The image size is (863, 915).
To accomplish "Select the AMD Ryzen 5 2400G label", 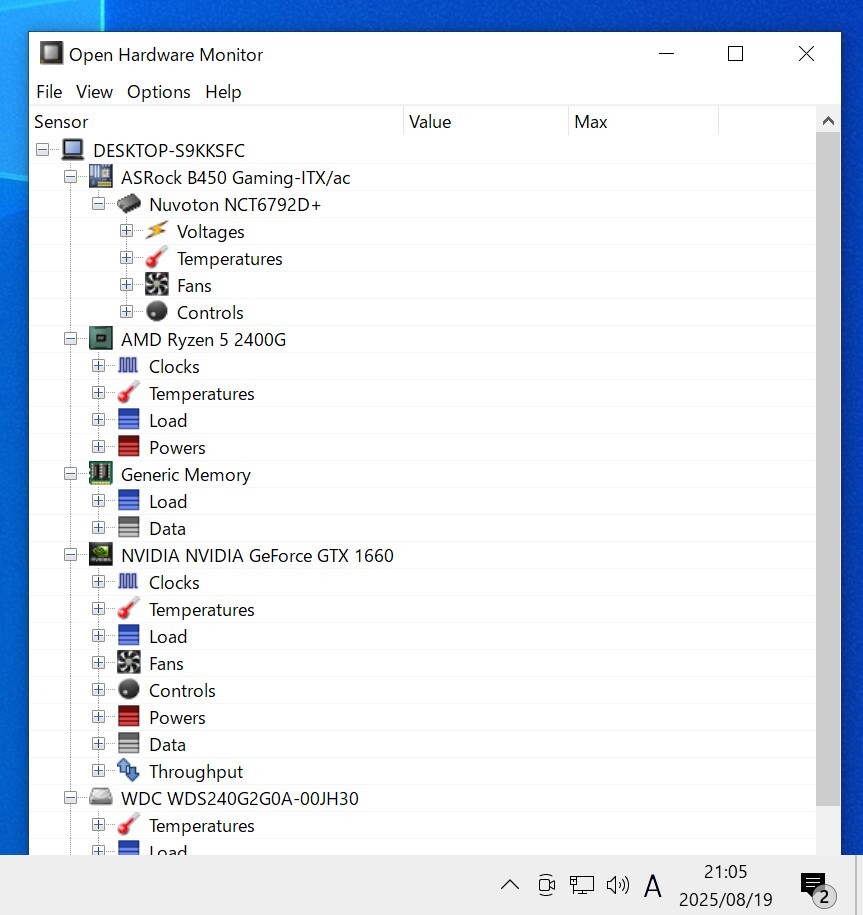I will (204, 340).
